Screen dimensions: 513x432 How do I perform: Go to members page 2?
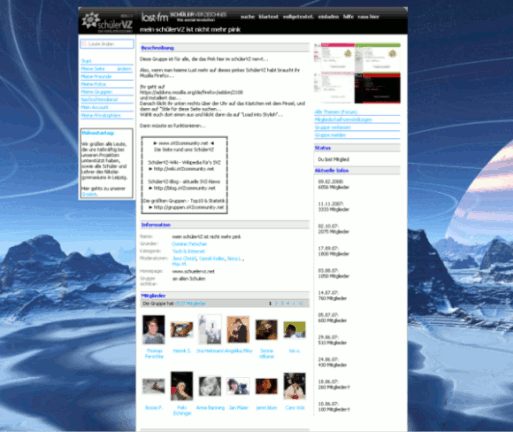[276, 303]
